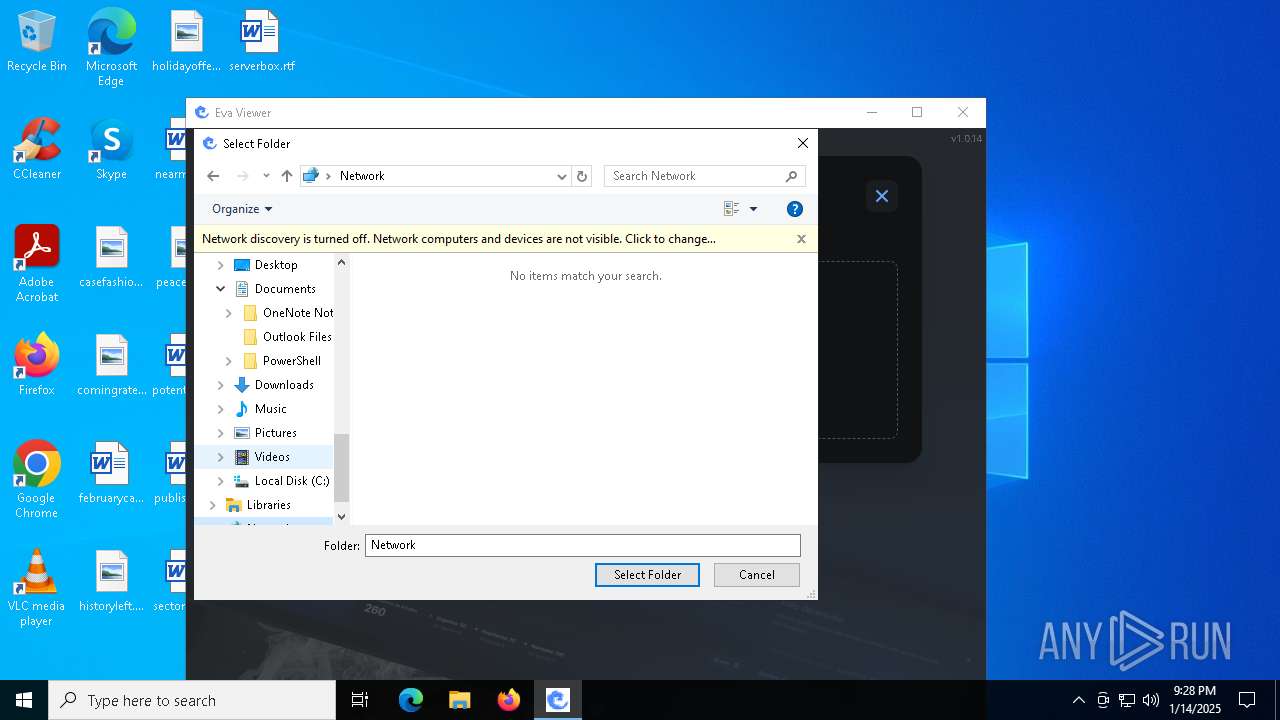Expand the address bar path dropdown
The height and width of the screenshot is (720, 1280).
(x=561, y=176)
